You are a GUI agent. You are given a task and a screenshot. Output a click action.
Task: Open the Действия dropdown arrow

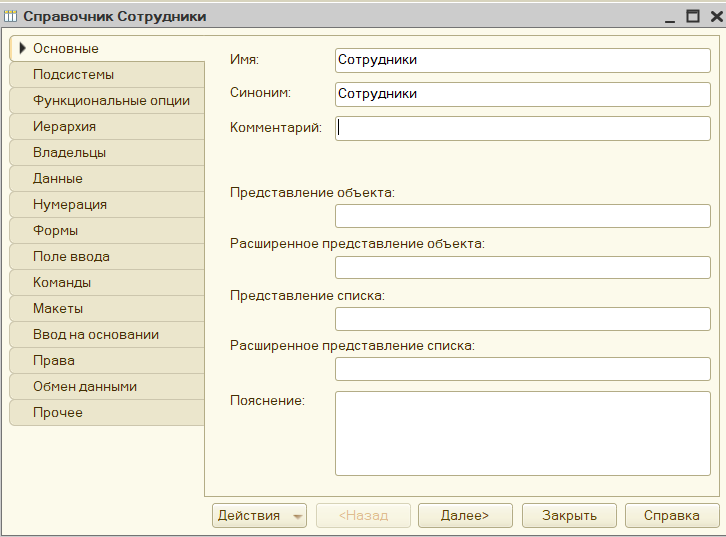tap(297, 516)
